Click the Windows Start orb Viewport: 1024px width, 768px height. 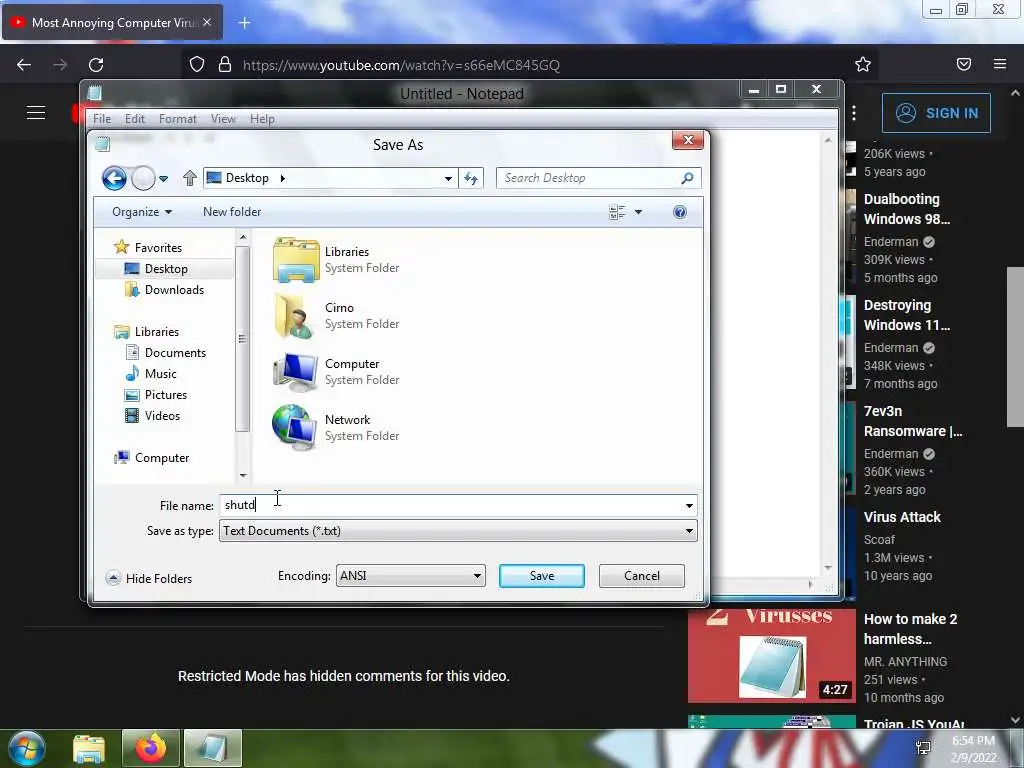[x=27, y=748]
